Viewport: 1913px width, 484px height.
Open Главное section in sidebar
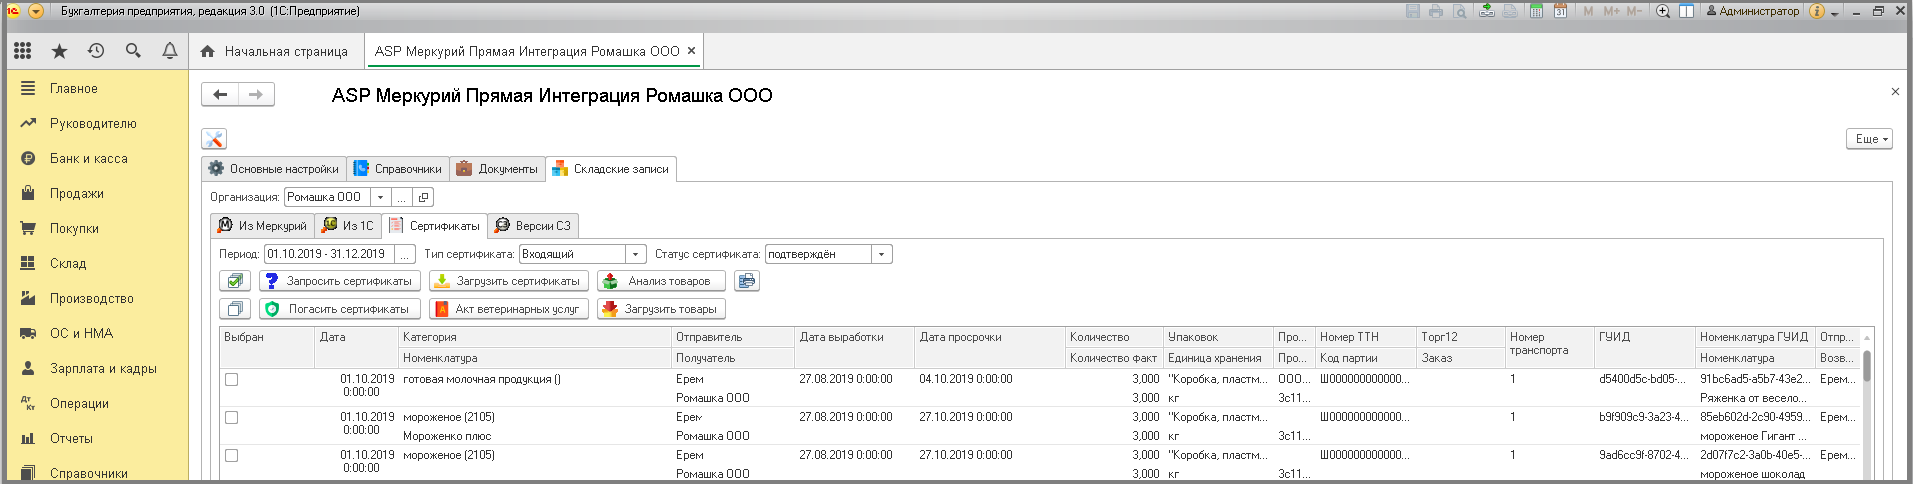[x=97, y=88]
